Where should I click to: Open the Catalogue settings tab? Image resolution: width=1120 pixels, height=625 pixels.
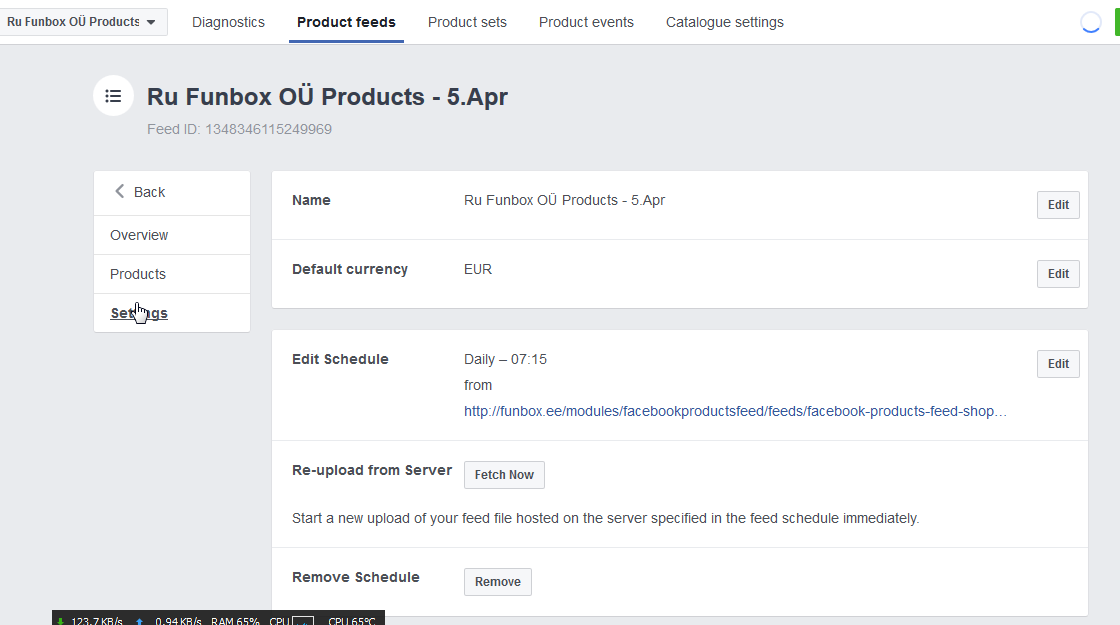tap(725, 22)
